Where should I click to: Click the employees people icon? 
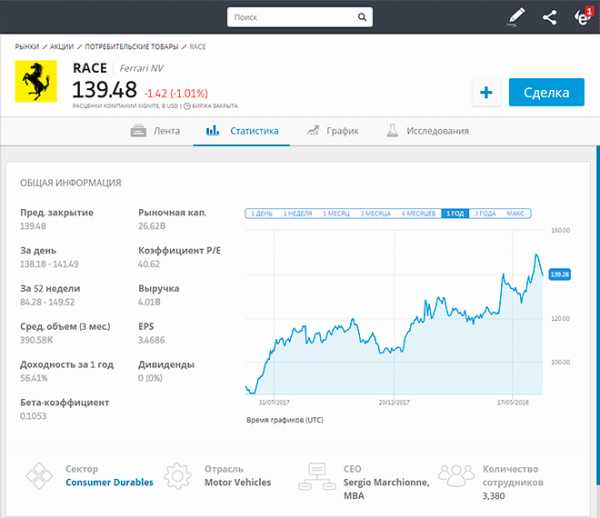(x=456, y=475)
